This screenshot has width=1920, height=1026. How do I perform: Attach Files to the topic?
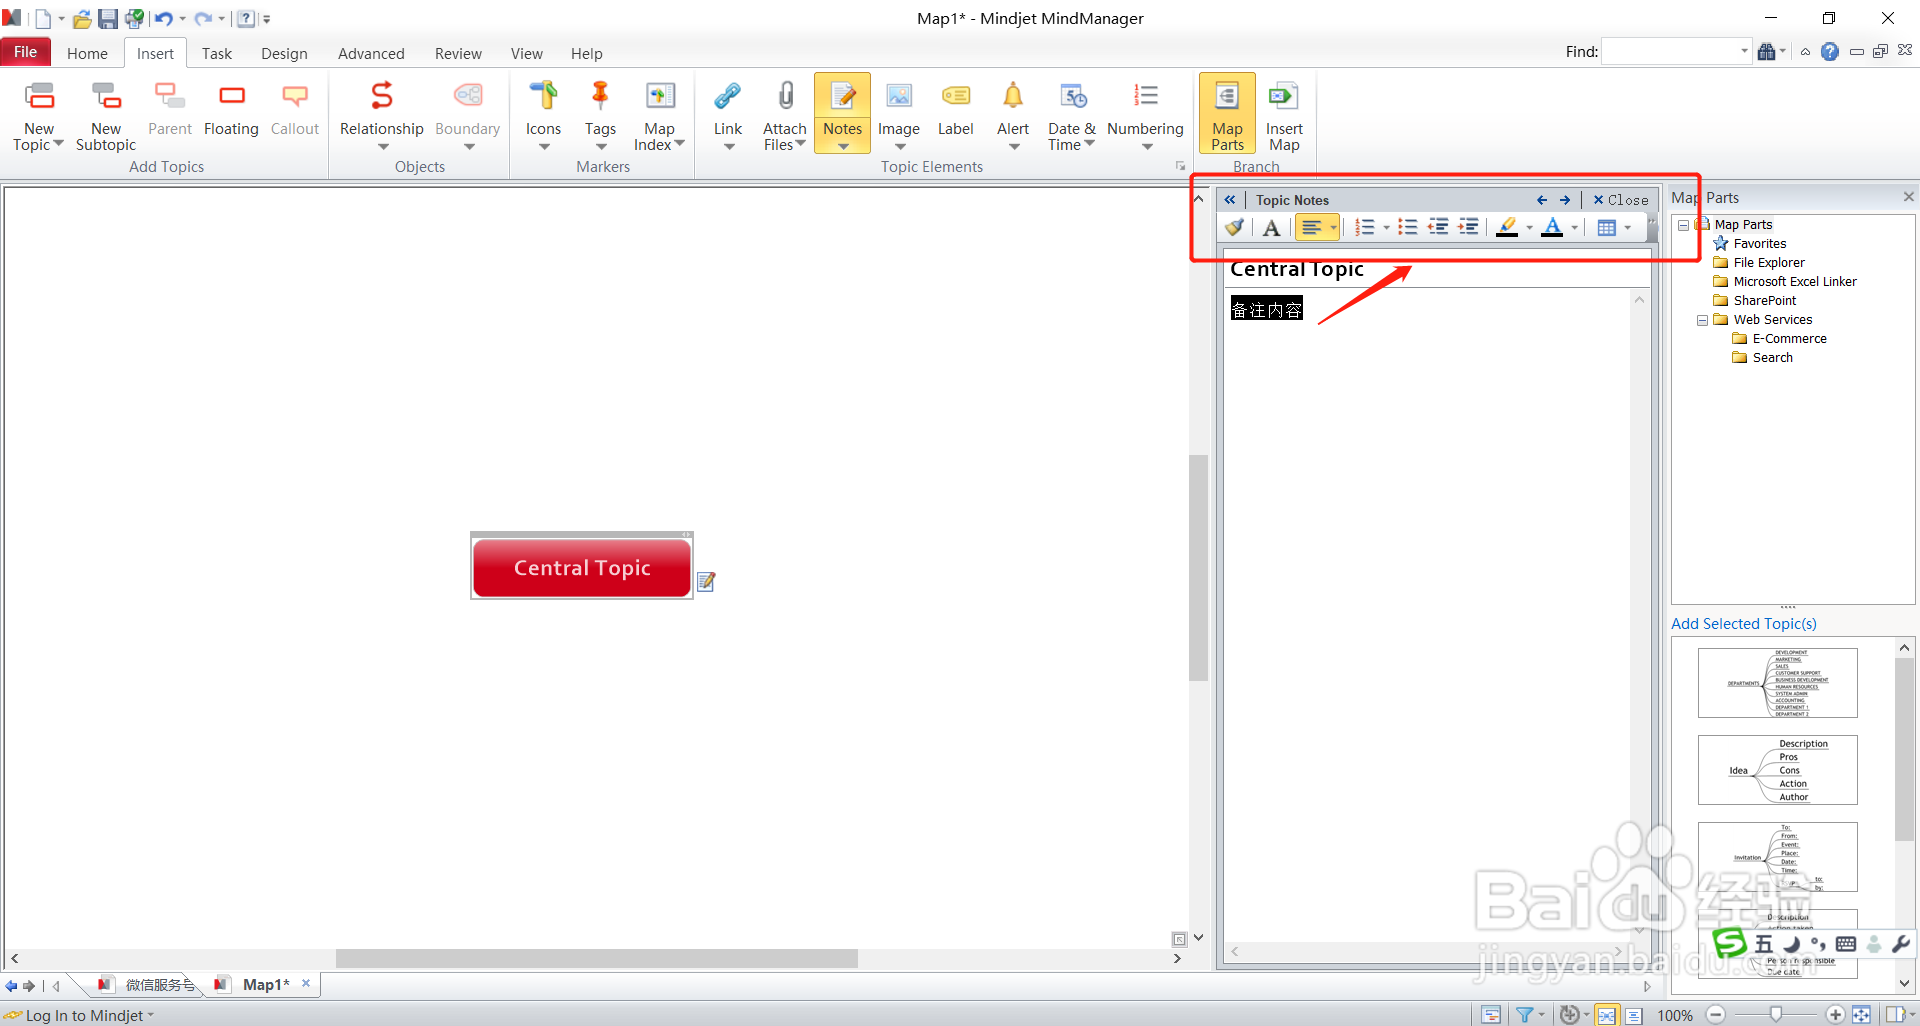(x=785, y=116)
